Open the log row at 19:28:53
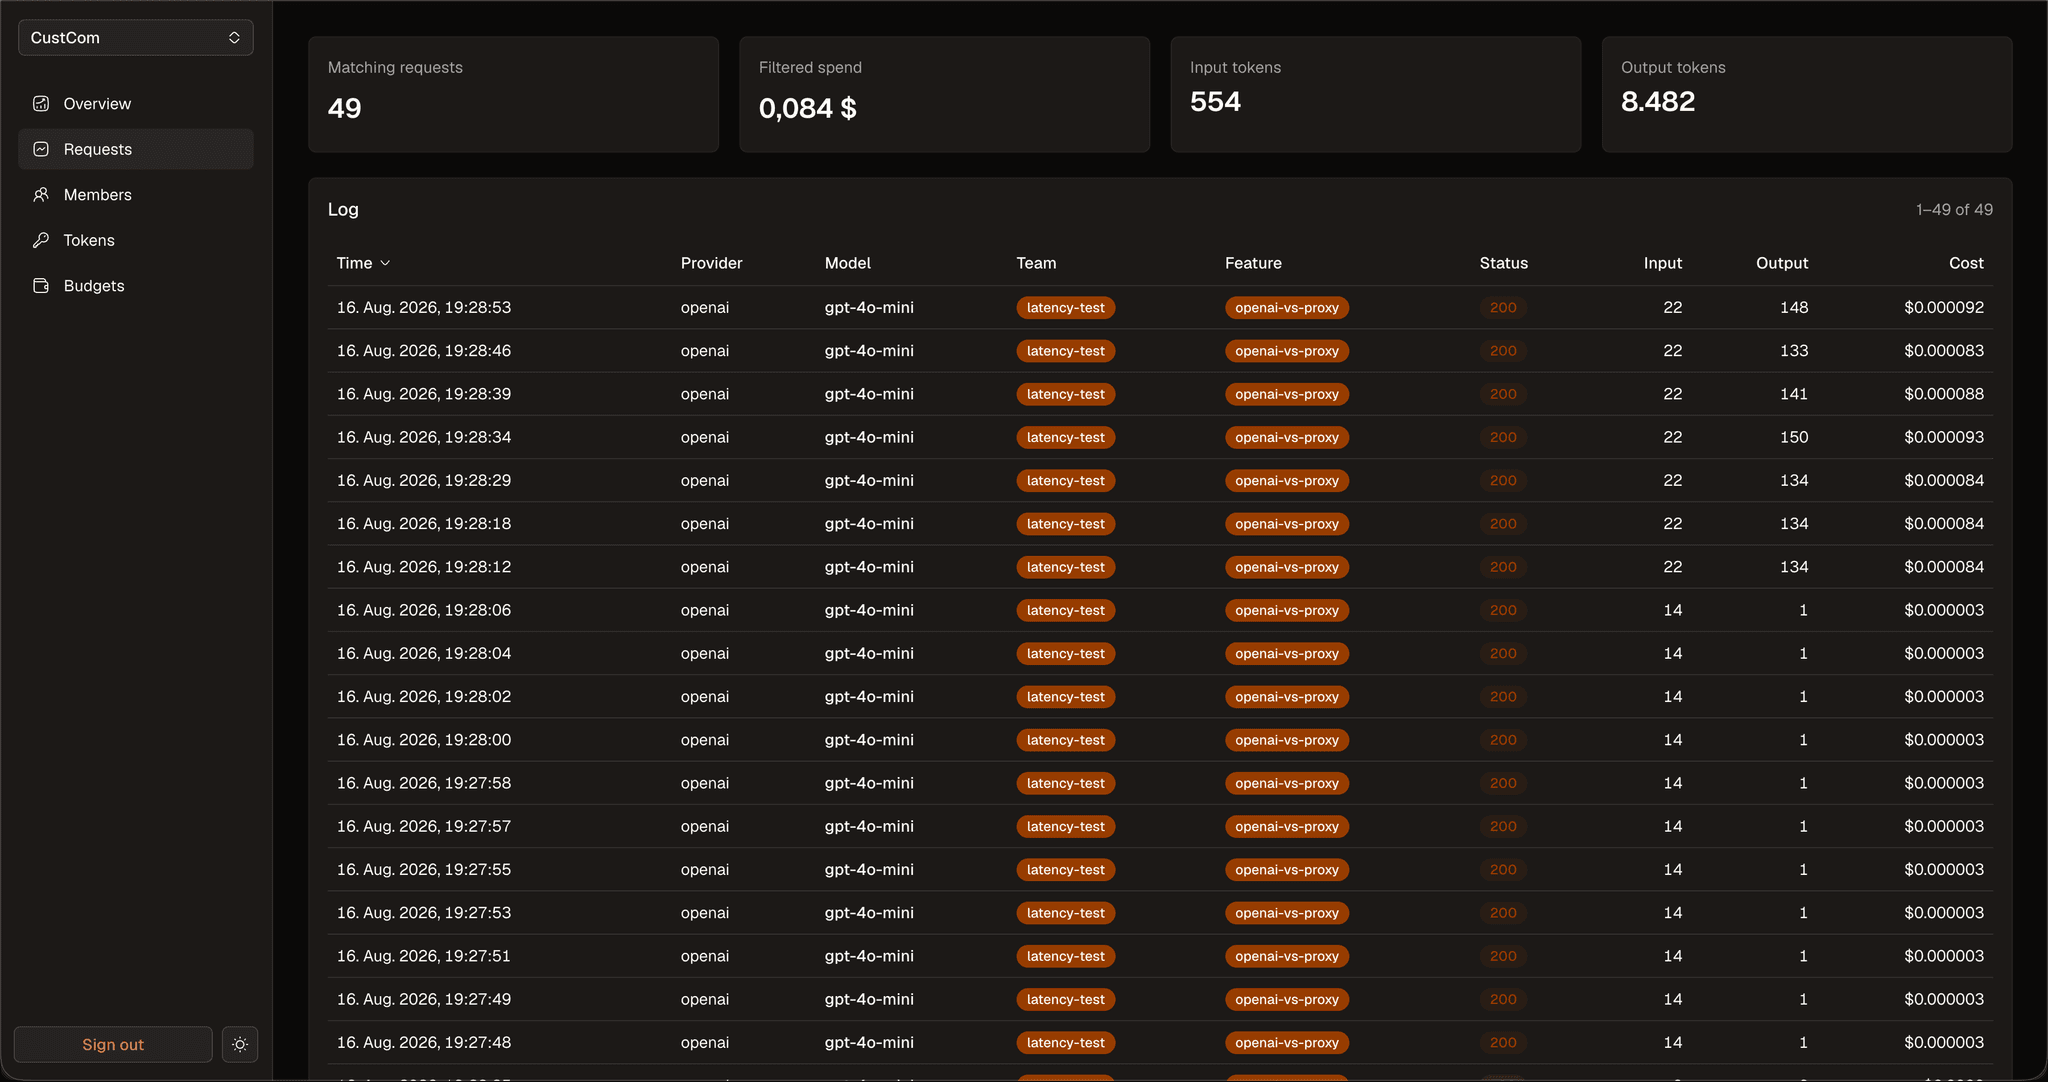Screen dimensions: 2048x1082 pyautogui.click(x=1160, y=308)
